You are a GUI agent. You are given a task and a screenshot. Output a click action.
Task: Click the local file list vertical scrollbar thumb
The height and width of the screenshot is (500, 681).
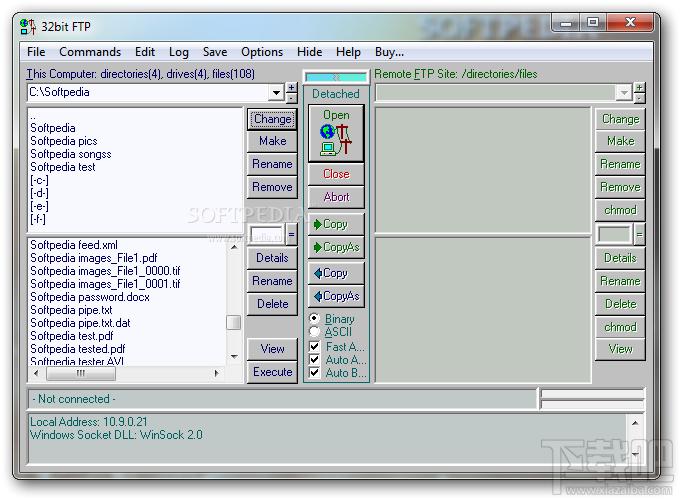[234, 323]
